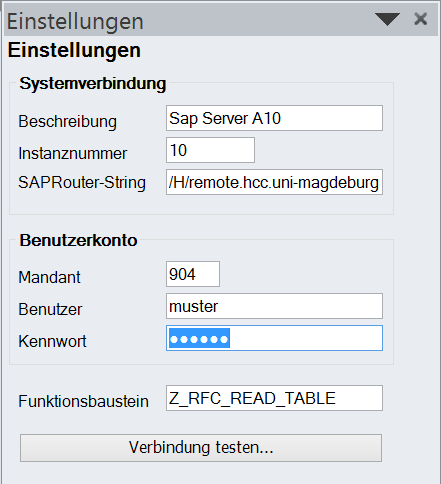Select the Instanznummer input box

pyautogui.click(x=210, y=150)
